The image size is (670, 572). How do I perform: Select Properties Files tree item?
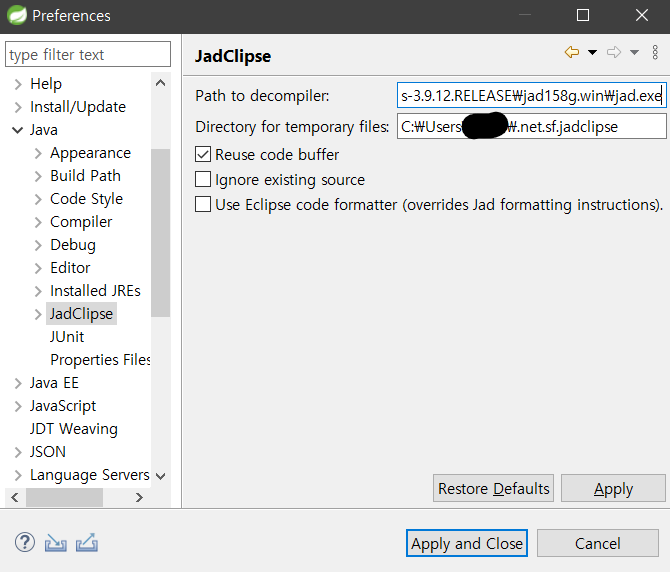click(x=100, y=360)
